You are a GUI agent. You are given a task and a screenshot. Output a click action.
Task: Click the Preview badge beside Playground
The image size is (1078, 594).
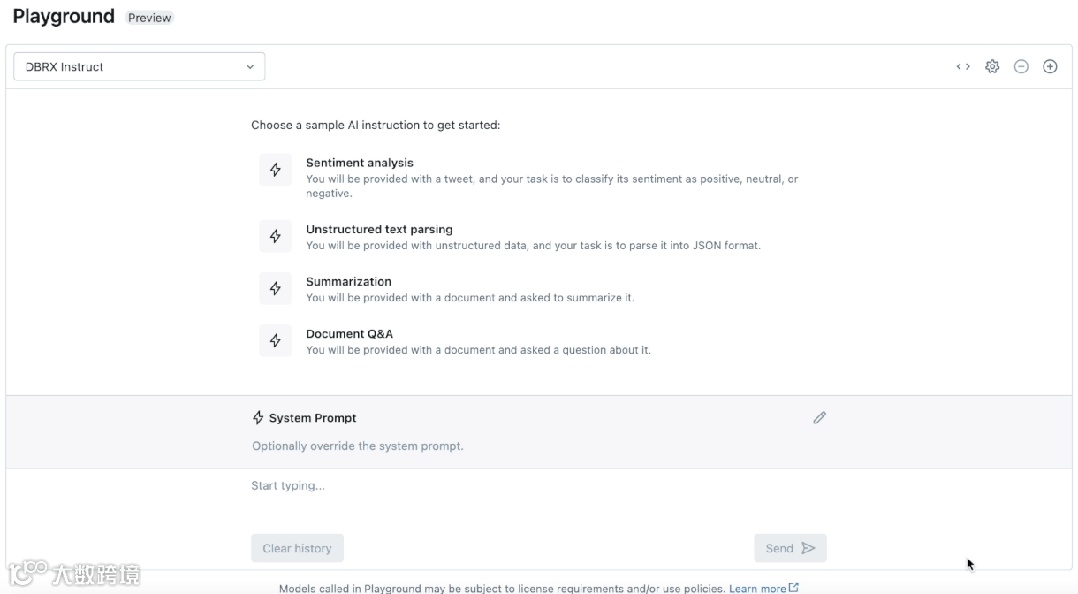point(150,18)
